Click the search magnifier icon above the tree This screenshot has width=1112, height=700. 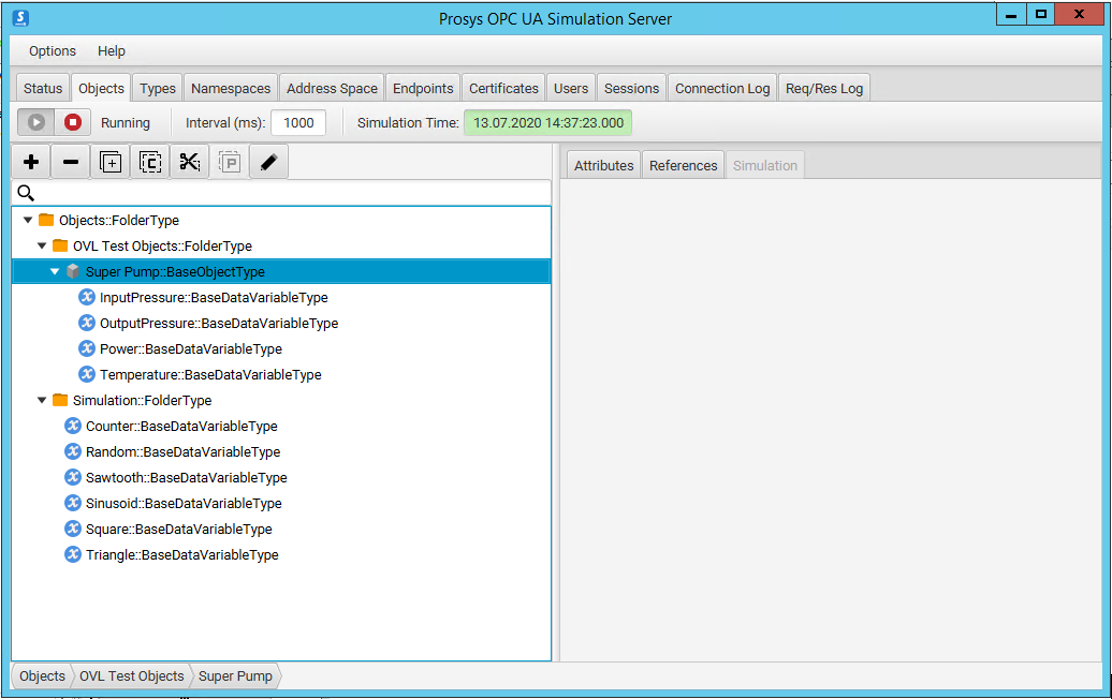[26, 190]
